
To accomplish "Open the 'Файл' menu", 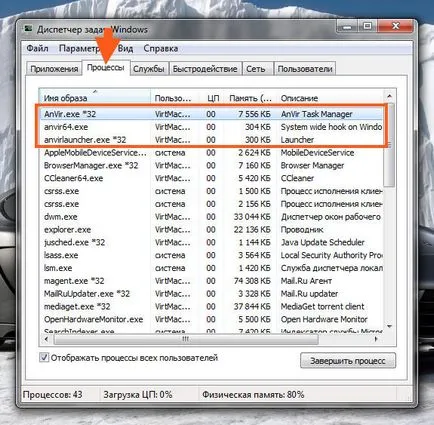I will 37,48.
